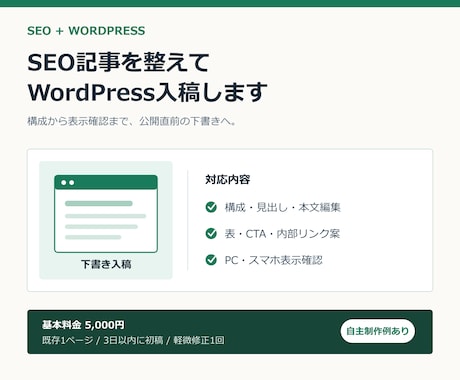
Task: Click the checkmark beside 表・CTA・内部リンク案
Action: tap(211, 233)
